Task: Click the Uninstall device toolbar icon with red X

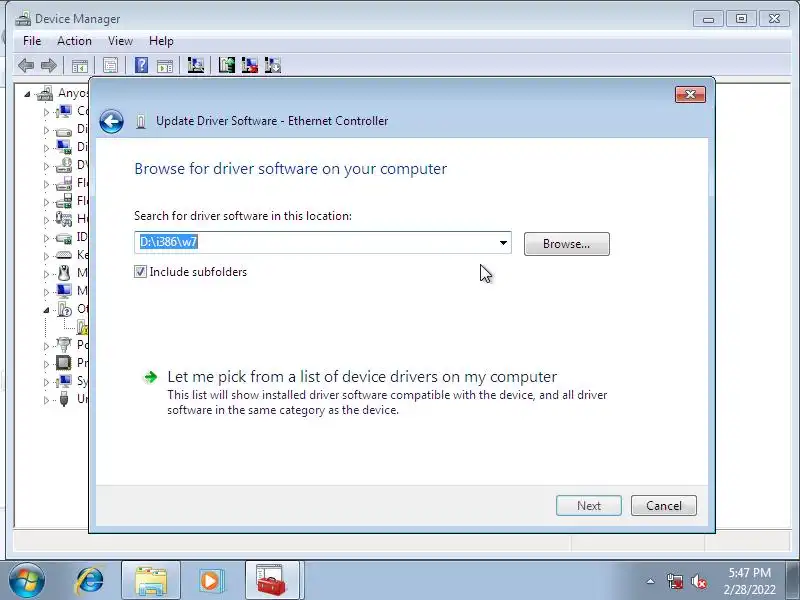Action: click(x=249, y=65)
